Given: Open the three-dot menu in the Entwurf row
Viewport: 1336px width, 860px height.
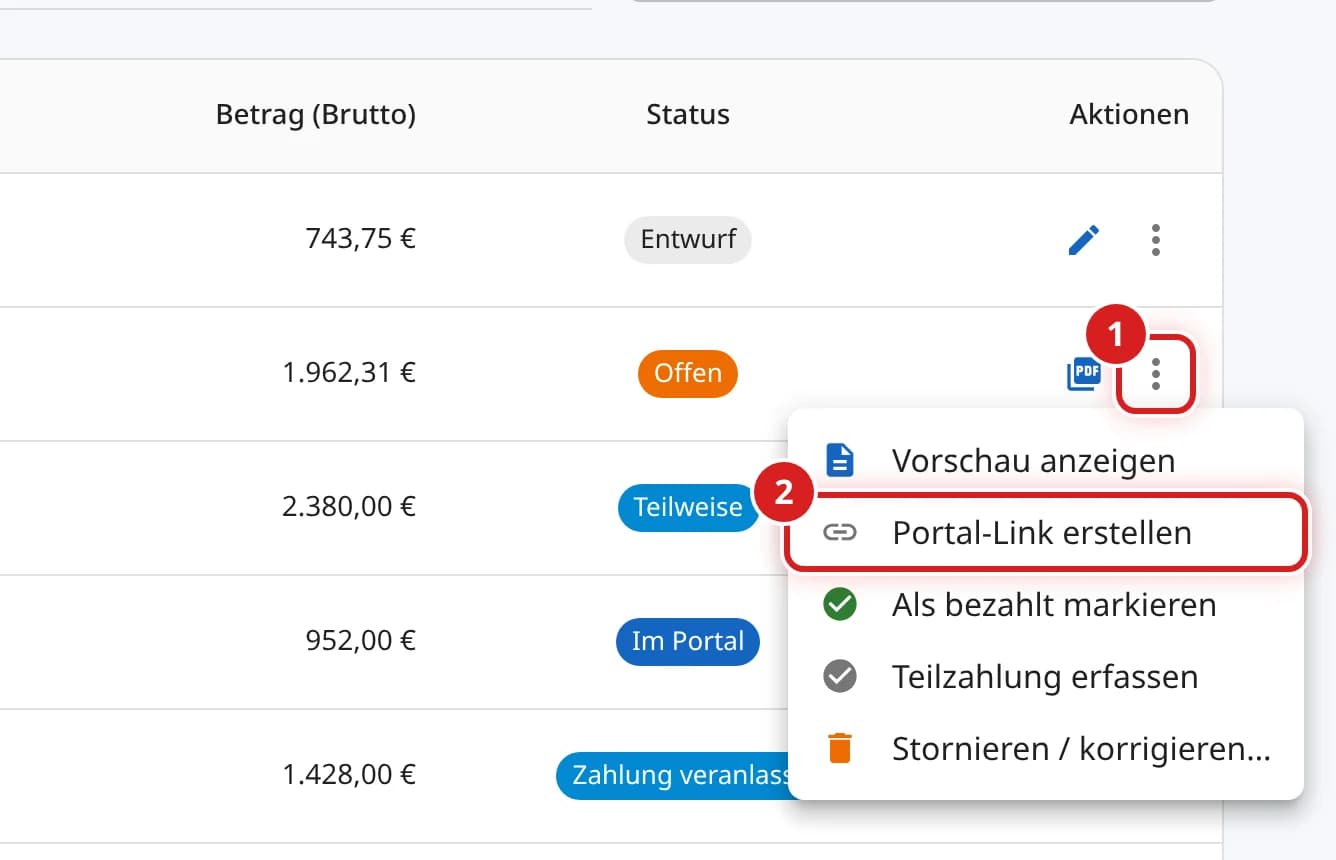Looking at the screenshot, I should (x=1156, y=240).
